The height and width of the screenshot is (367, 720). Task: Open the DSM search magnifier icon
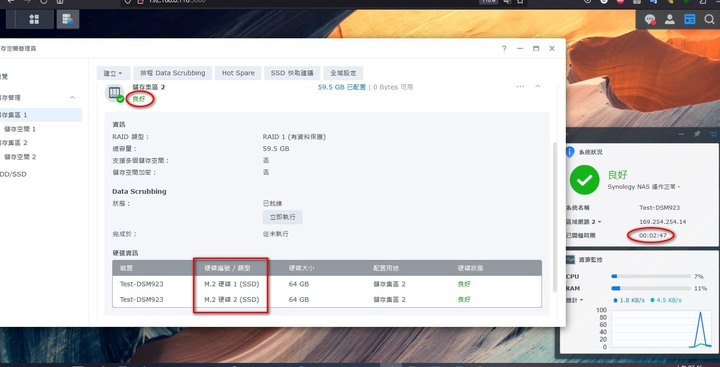[x=709, y=19]
